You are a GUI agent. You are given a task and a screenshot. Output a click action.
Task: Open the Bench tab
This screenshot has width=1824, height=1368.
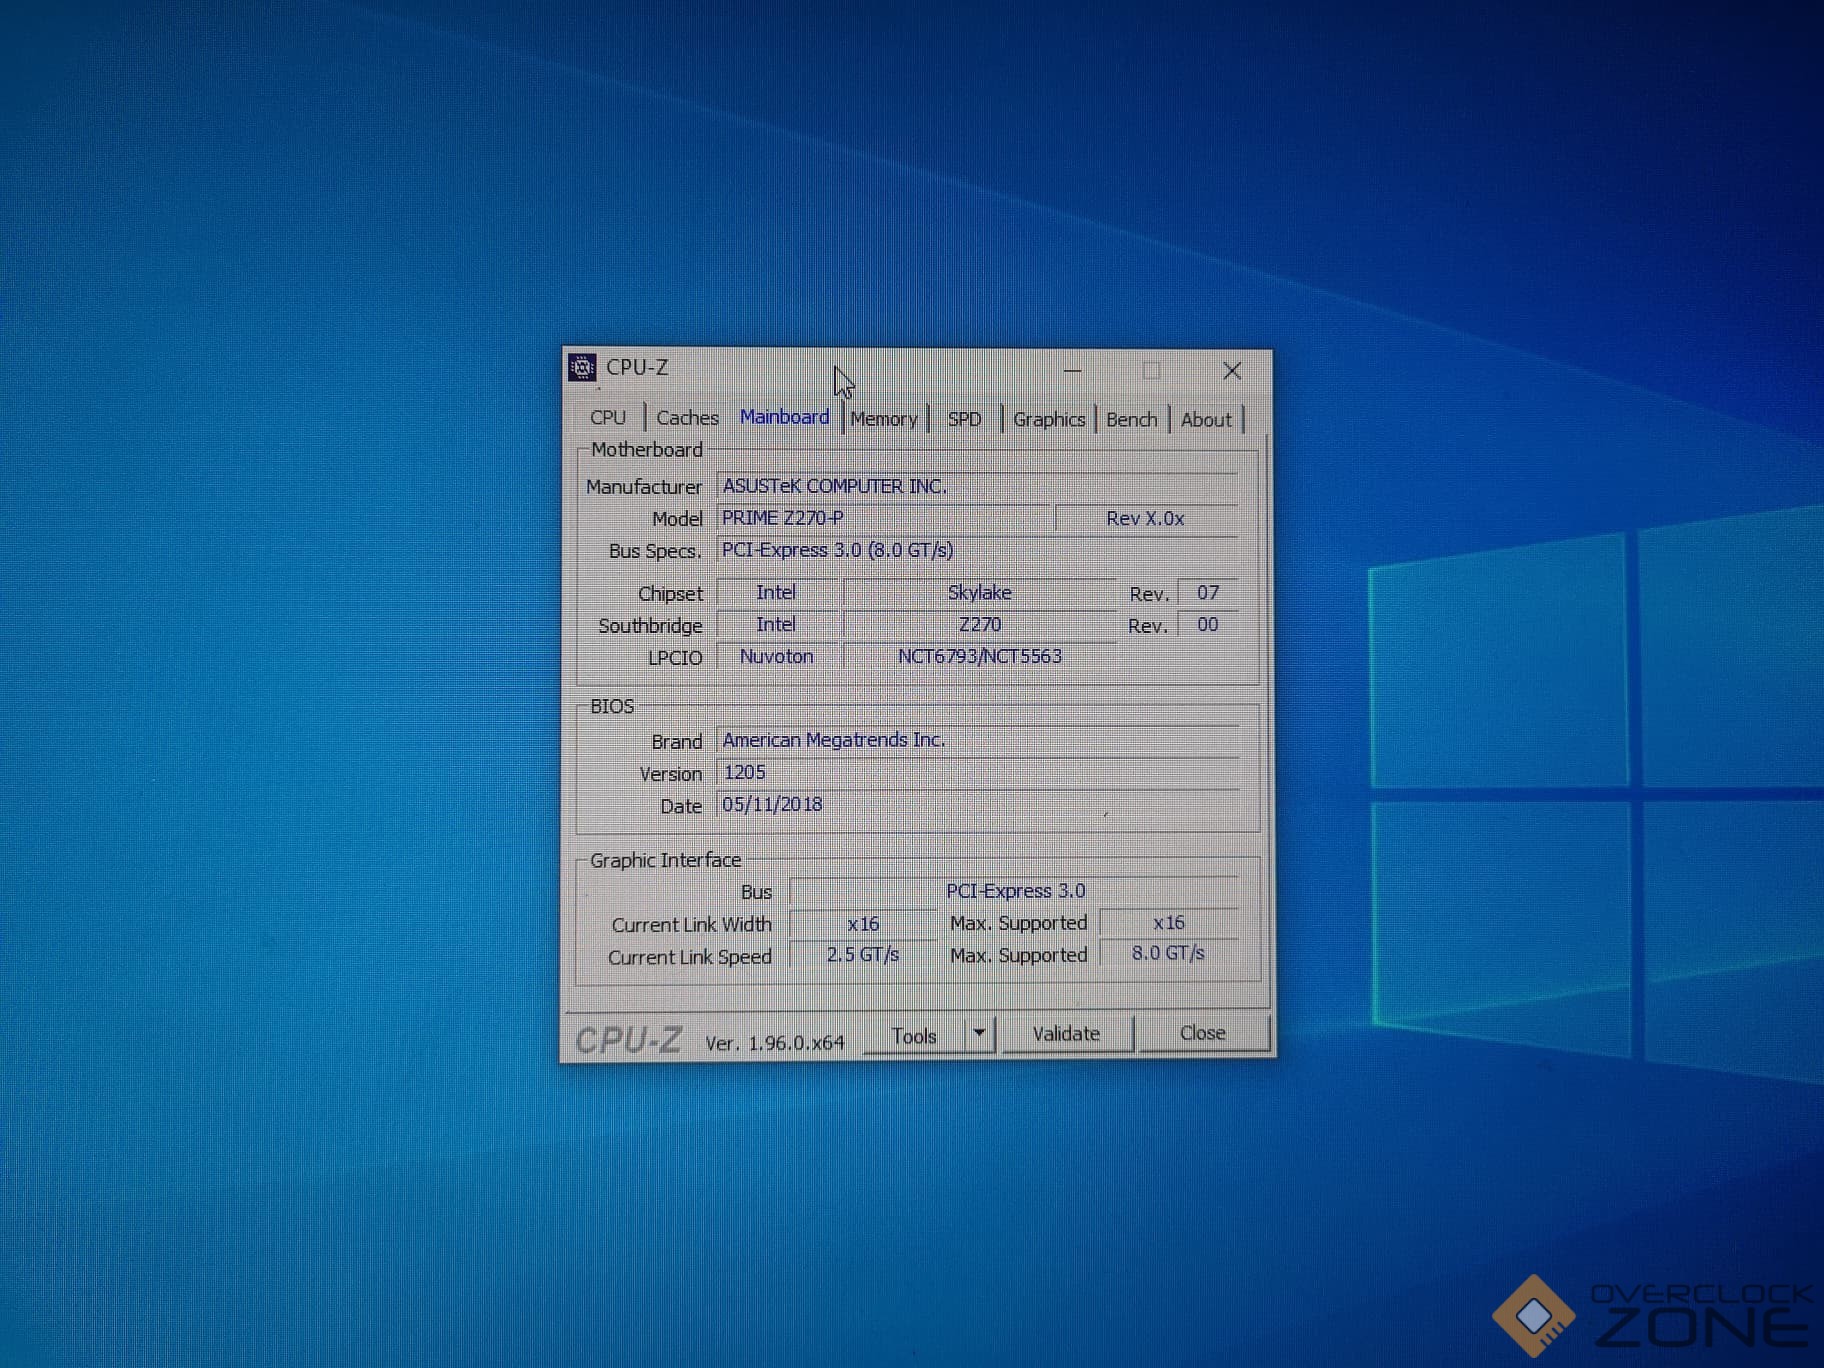pyautogui.click(x=1131, y=419)
